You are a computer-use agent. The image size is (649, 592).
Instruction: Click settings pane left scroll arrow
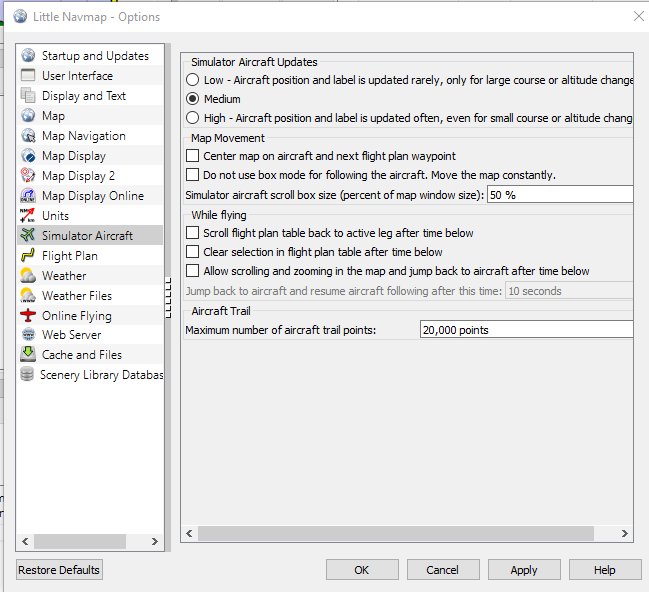pyautogui.click(x=189, y=533)
